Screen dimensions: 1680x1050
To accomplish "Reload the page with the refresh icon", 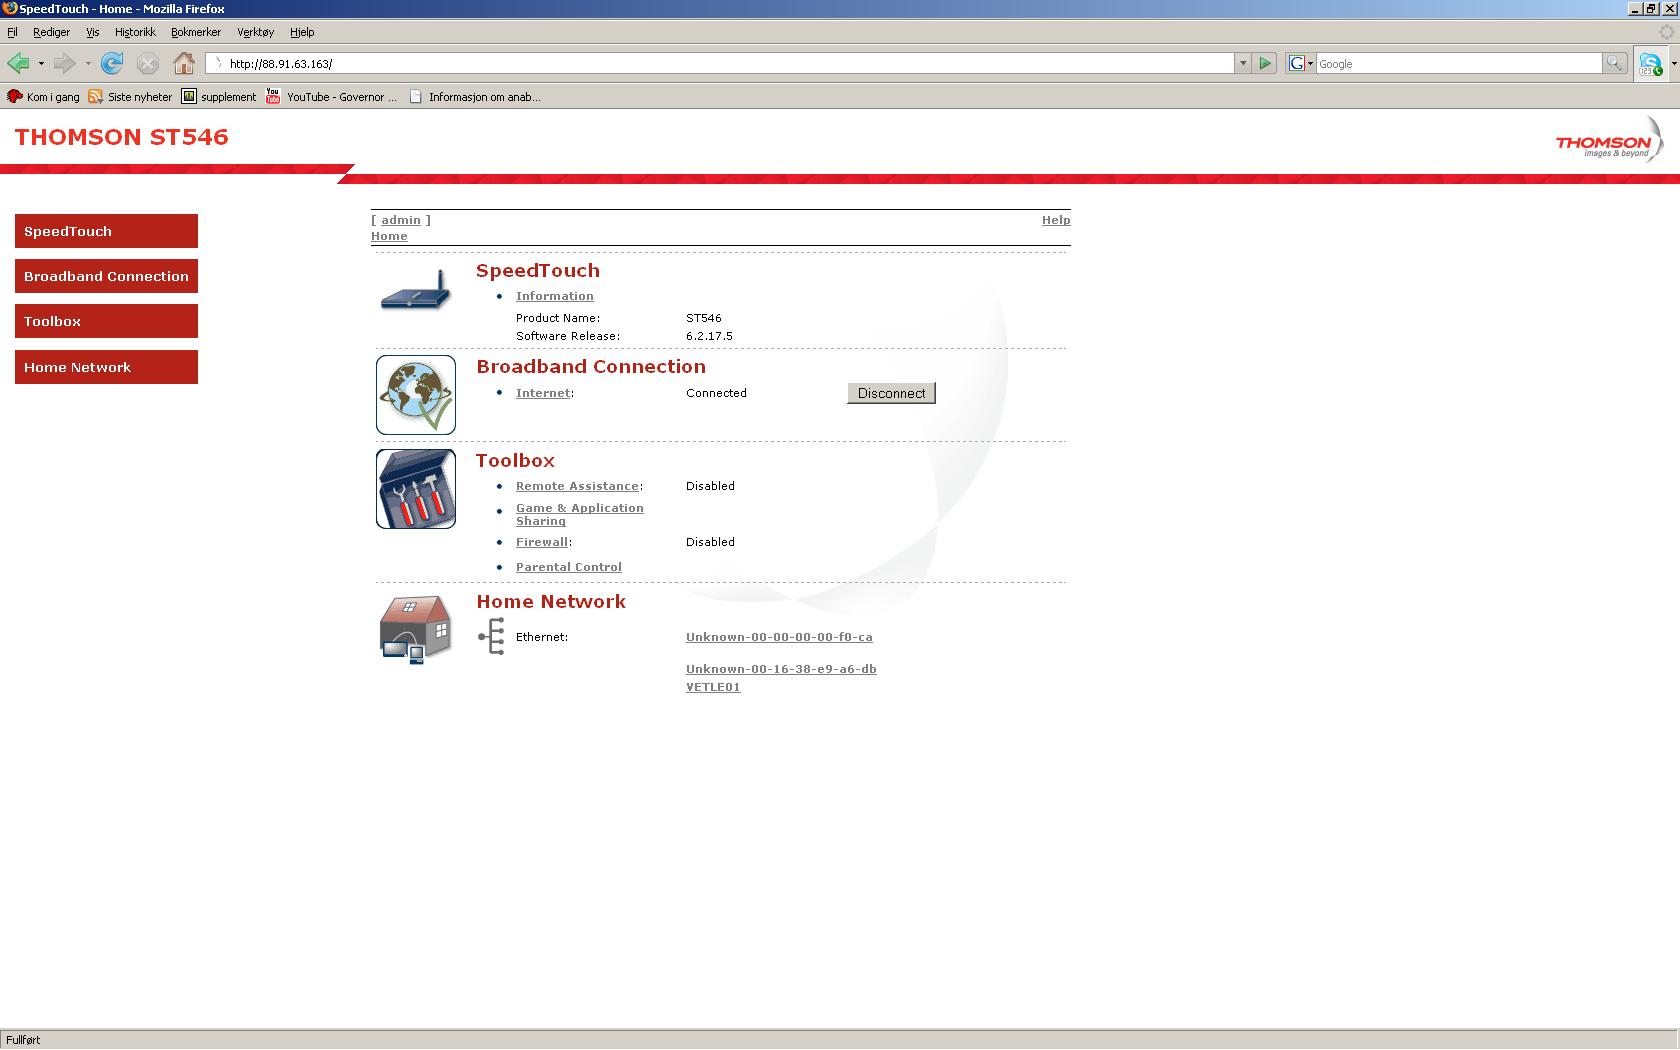I will 112,63.
